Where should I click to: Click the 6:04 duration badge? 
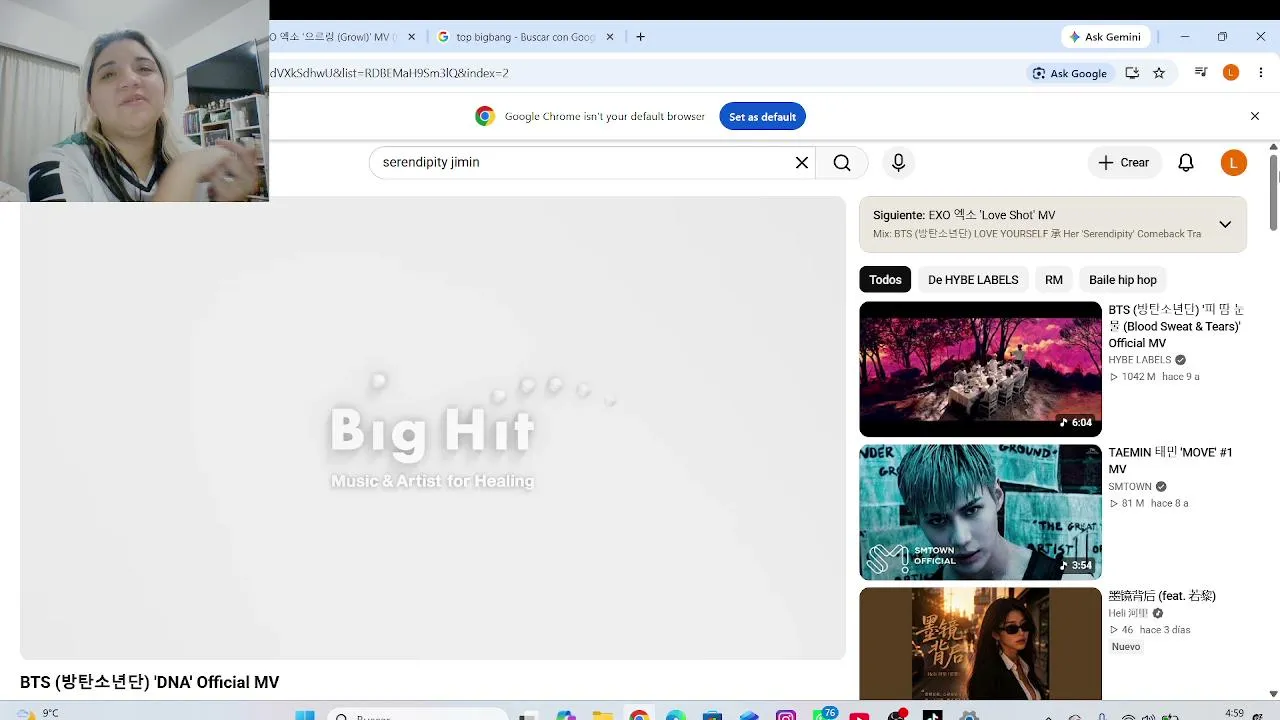coord(1076,423)
